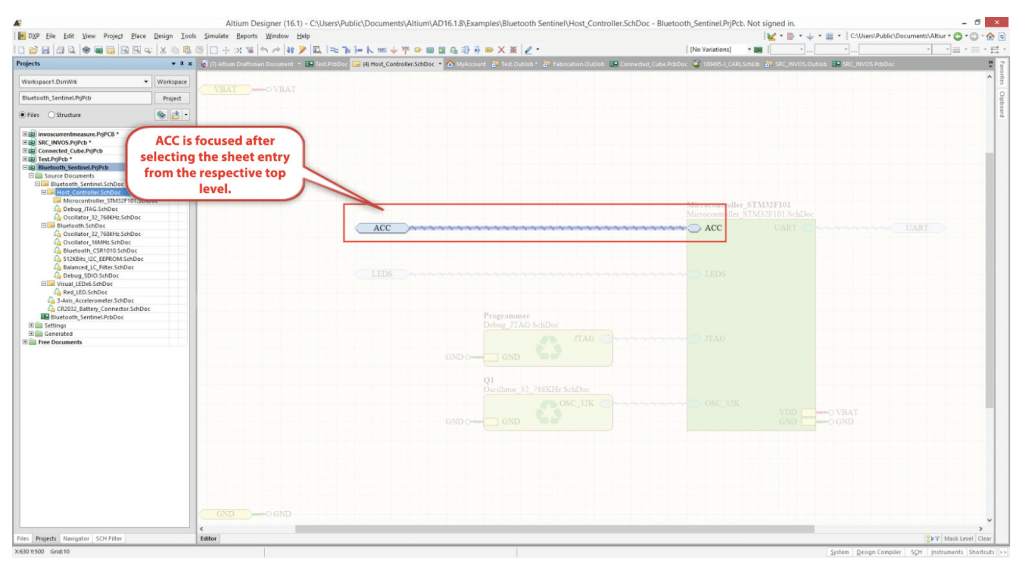The height and width of the screenshot is (562, 1023).
Task: Open the address path dropdown arrow
Action: (949, 37)
